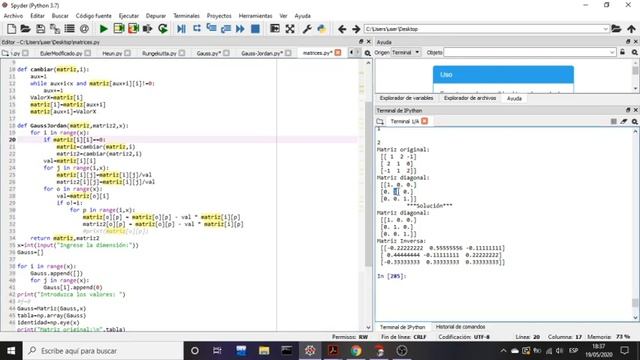Viewport: 640px width, 360px height.
Task: Step return debug icon
Action: (226, 29)
